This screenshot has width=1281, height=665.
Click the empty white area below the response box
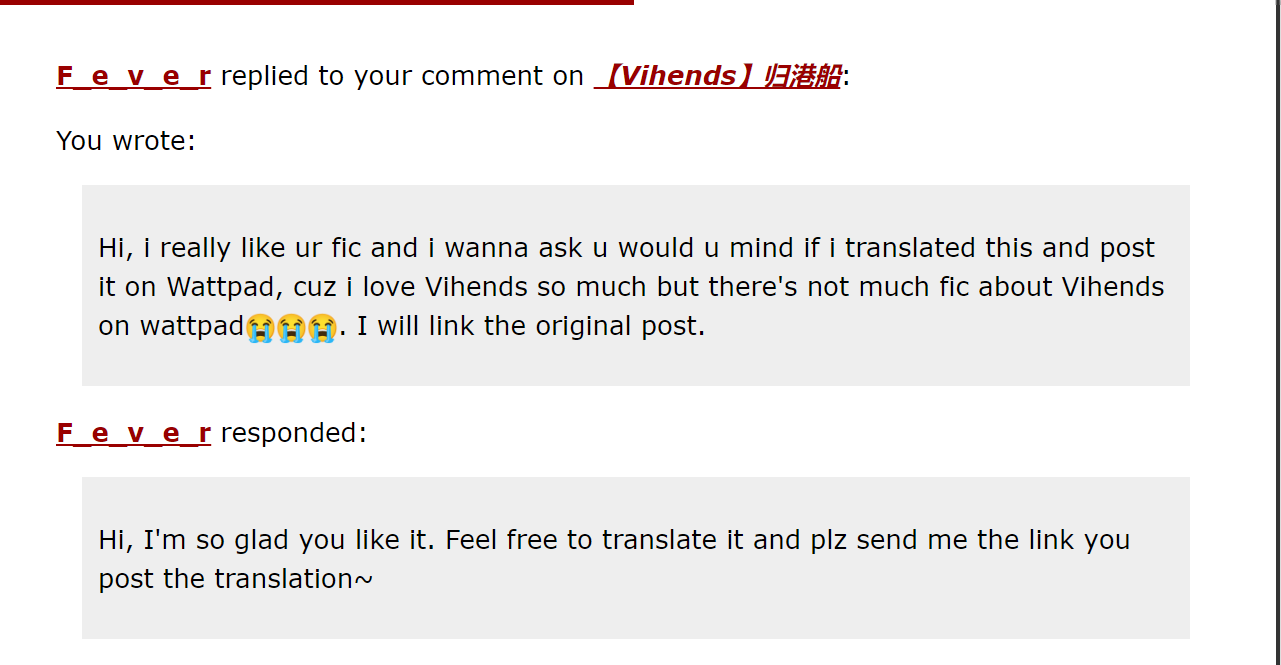636,653
